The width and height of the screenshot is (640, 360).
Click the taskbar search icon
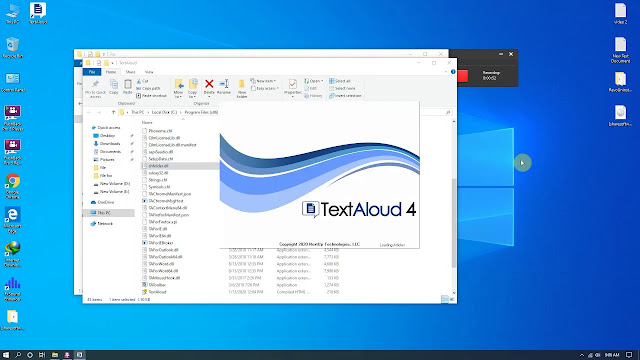pyautogui.click(x=18, y=355)
